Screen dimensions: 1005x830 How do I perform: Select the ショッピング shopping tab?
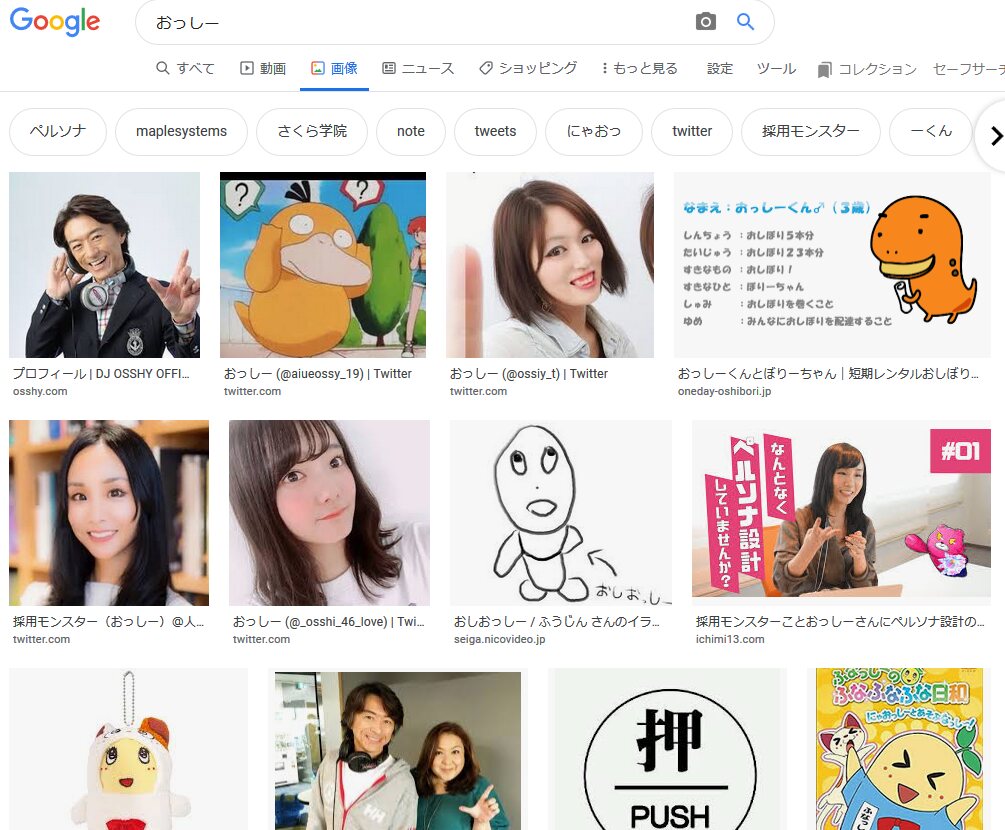point(528,68)
